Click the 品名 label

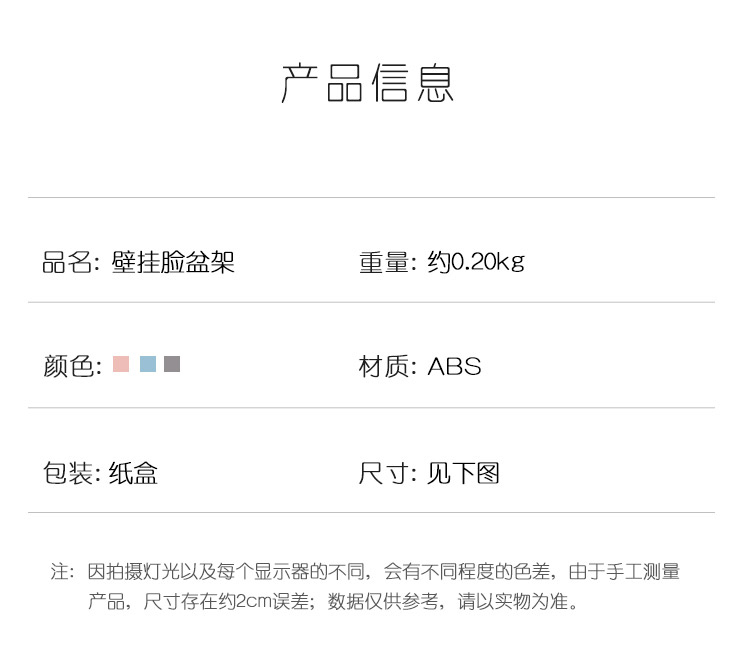point(67,262)
